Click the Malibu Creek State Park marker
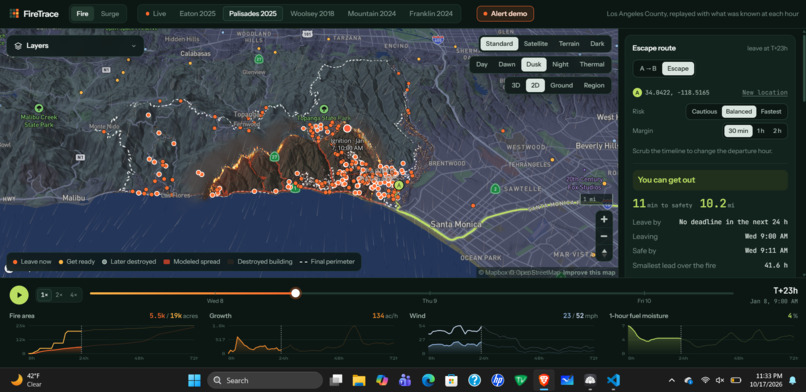The width and height of the screenshot is (806, 392). 39,108
